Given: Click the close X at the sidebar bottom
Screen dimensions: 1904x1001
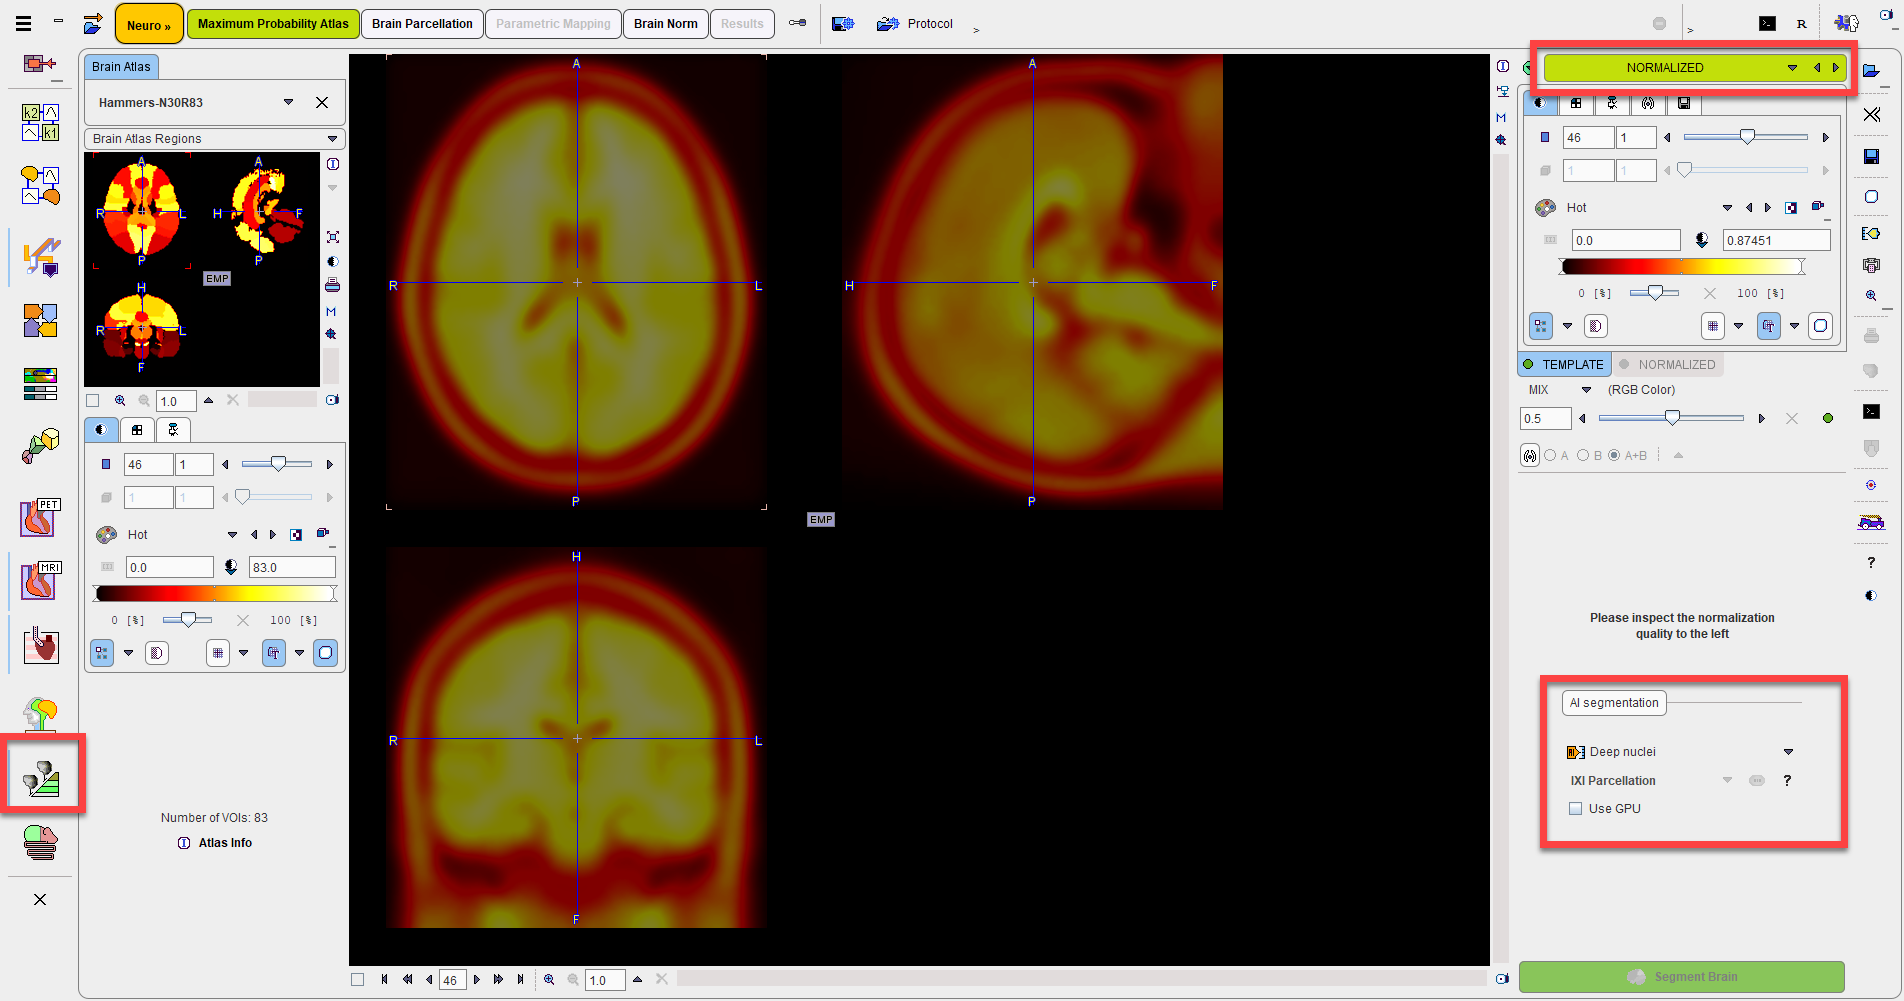Looking at the screenshot, I should click(x=40, y=900).
